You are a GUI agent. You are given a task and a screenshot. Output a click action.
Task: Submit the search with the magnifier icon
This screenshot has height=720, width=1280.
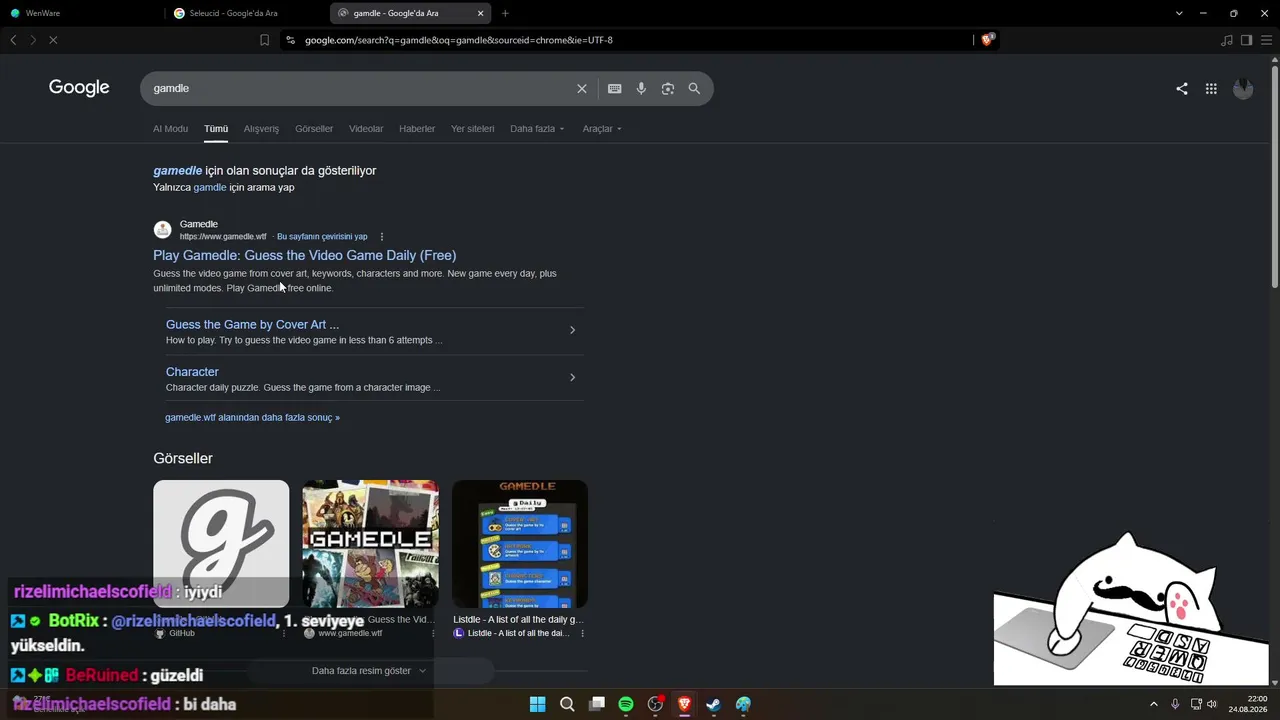694,88
